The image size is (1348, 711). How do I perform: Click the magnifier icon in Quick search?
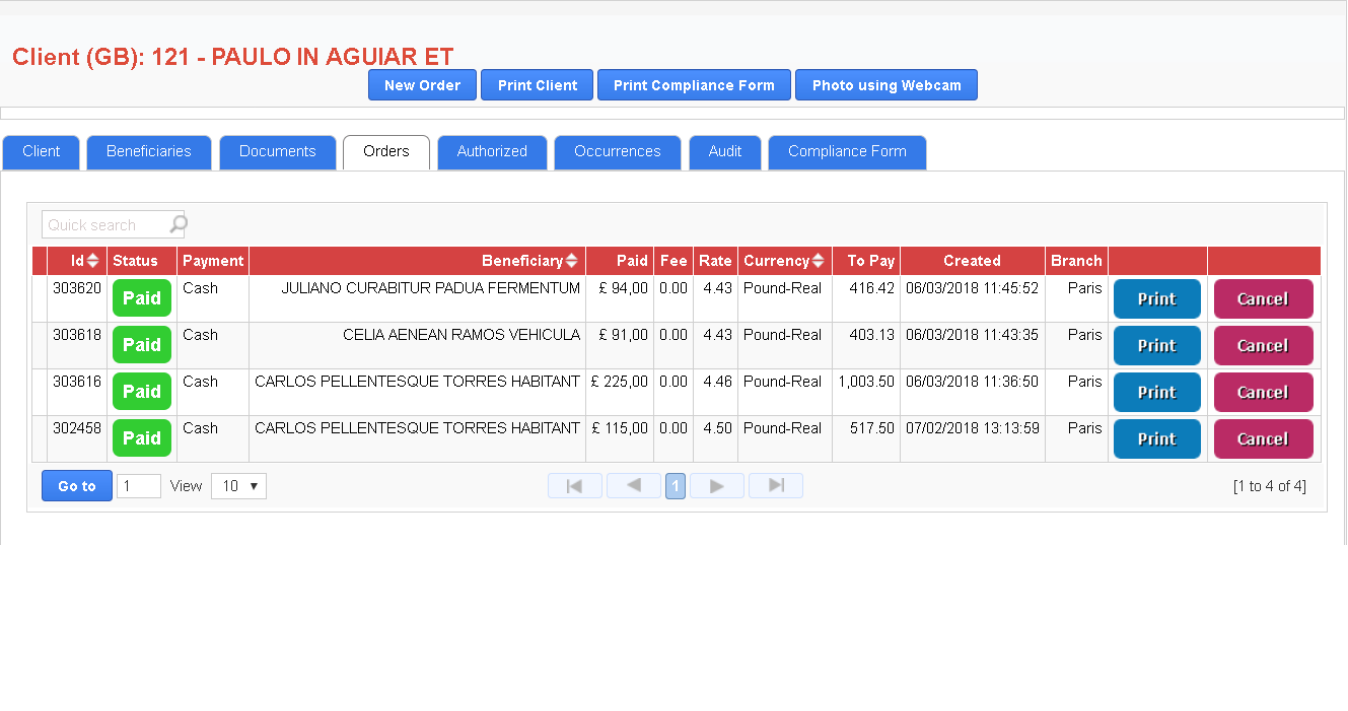pyautogui.click(x=177, y=225)
